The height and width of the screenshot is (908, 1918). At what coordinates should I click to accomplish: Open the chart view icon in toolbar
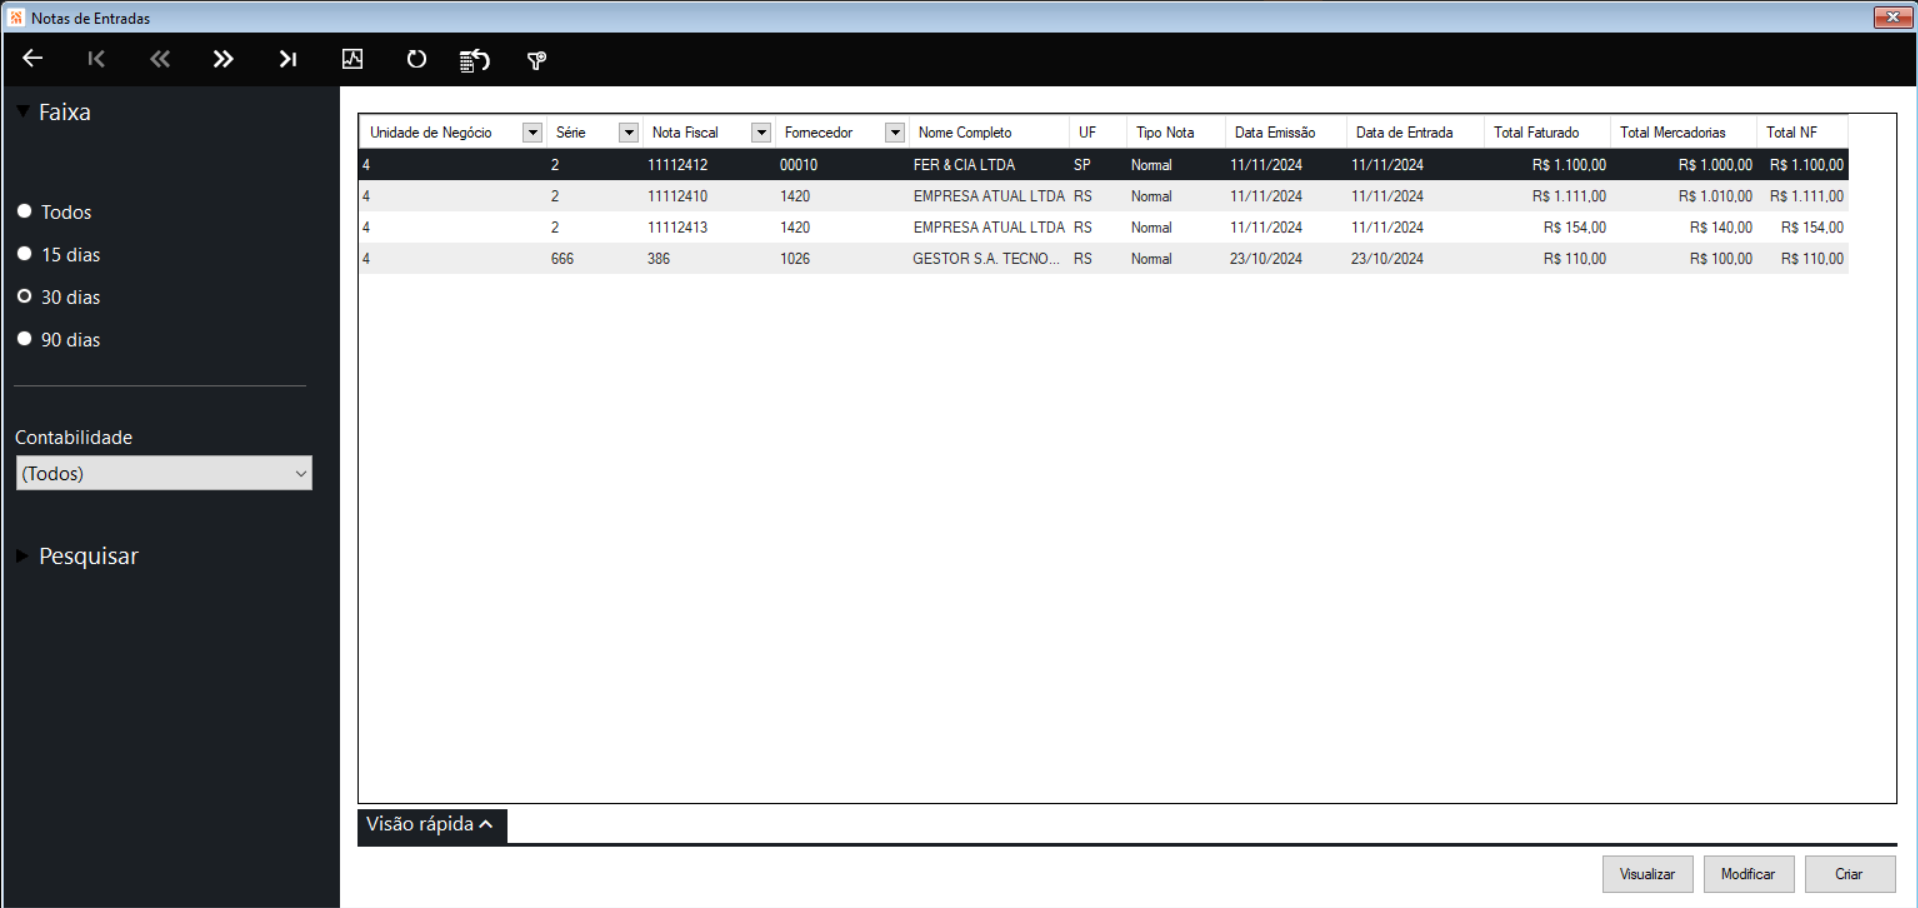click(x=353, y=59)
